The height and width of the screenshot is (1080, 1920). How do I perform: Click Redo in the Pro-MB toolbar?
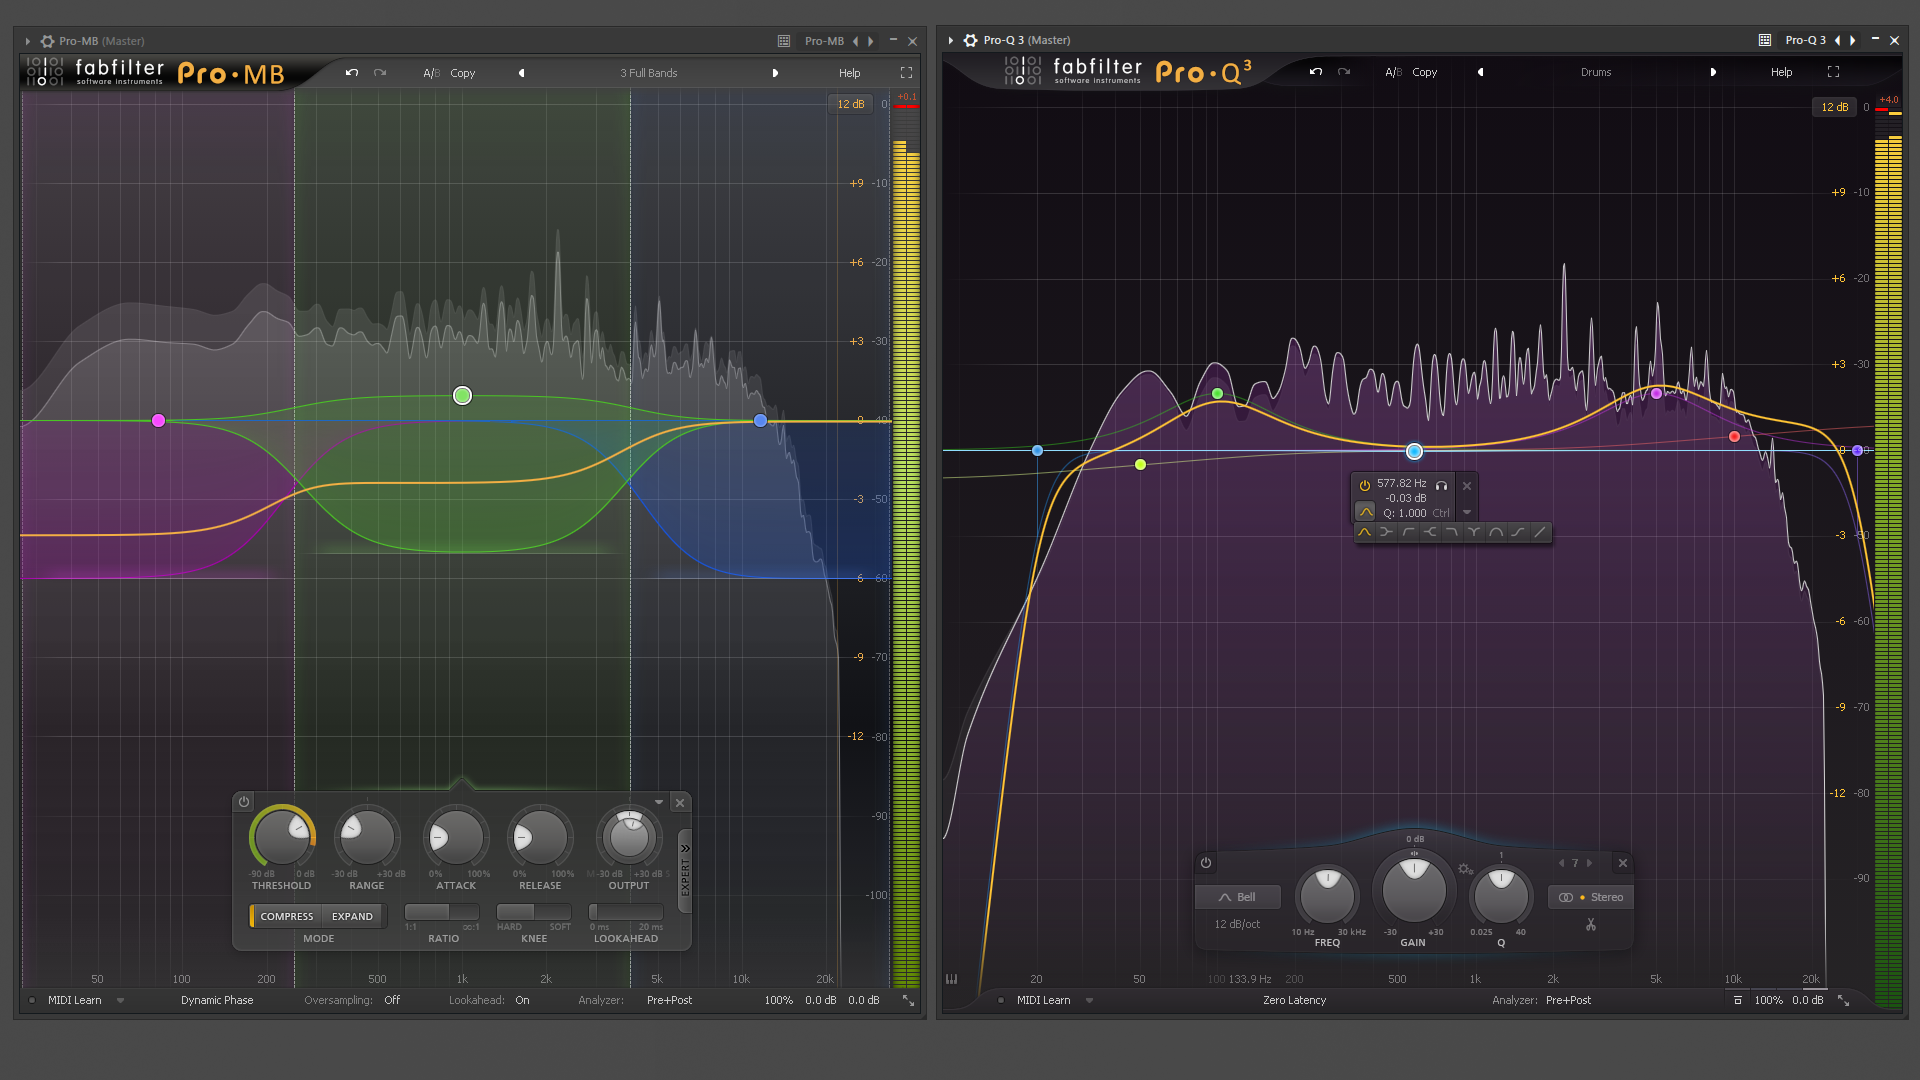pyautogui.click(x=380, y=73)
